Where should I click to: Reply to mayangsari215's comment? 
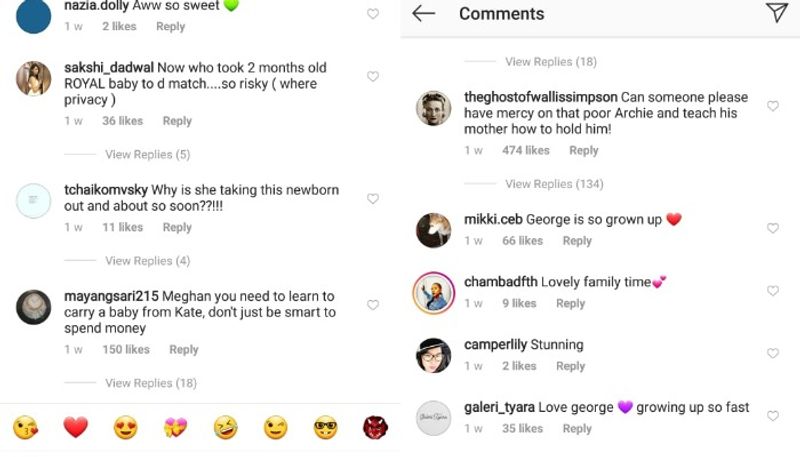(184, 350)
